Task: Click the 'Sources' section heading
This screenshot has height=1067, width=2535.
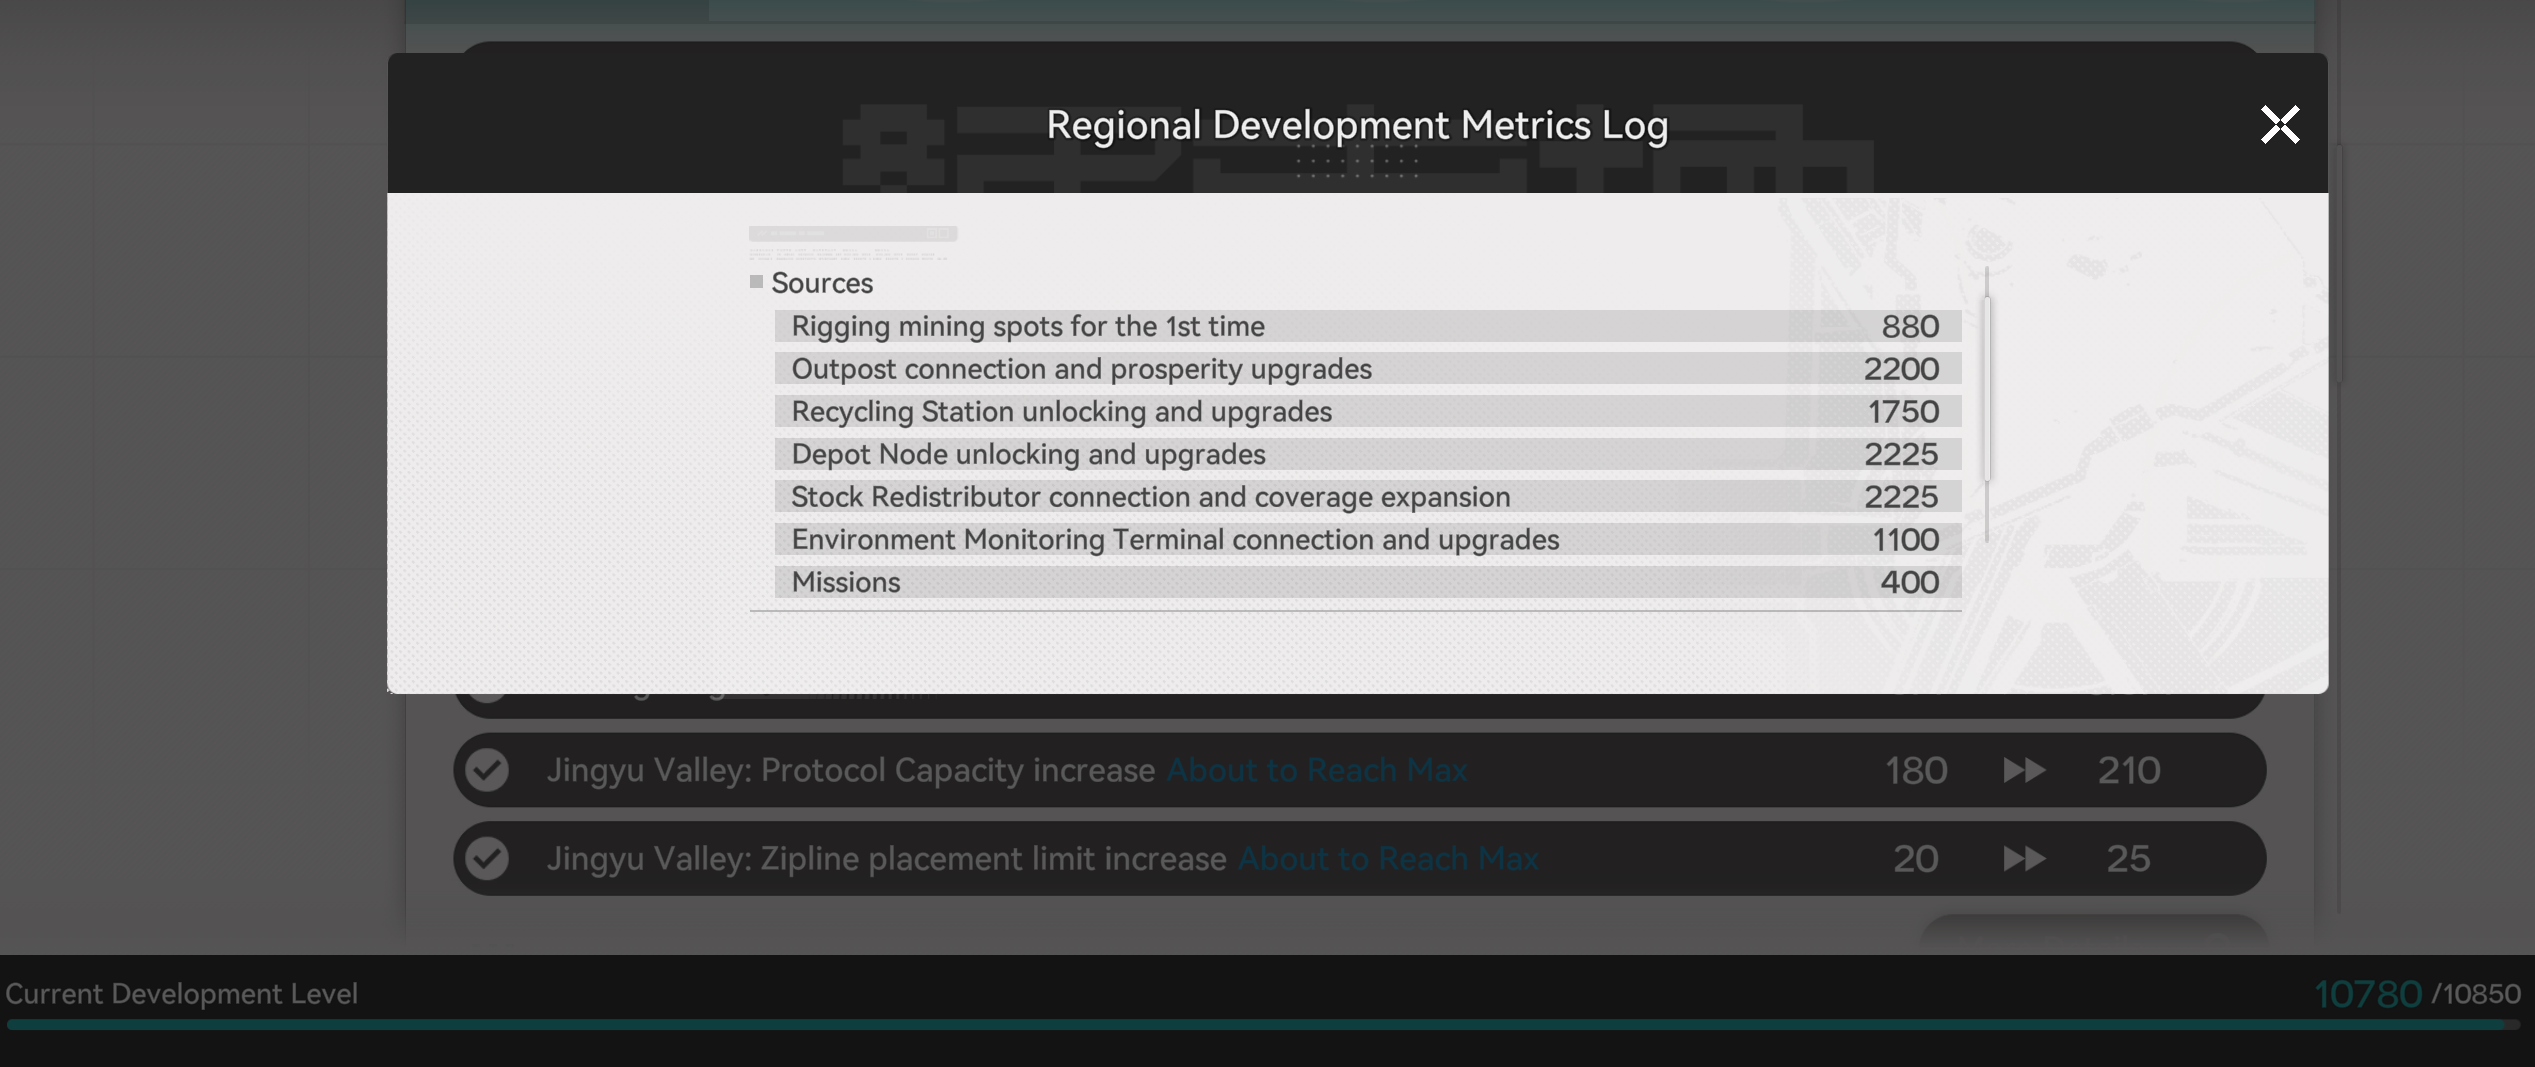Action: click(x=822, y=283)
